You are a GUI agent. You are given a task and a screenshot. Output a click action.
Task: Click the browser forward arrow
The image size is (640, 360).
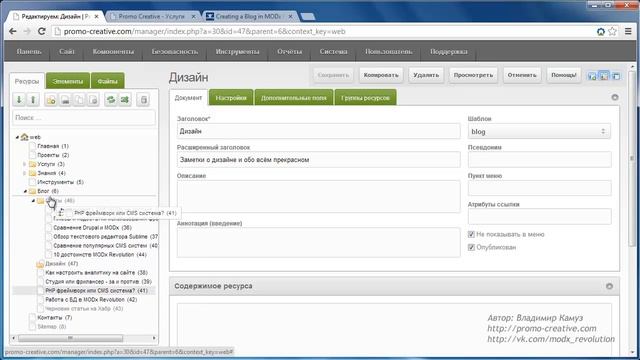[27, 31]
